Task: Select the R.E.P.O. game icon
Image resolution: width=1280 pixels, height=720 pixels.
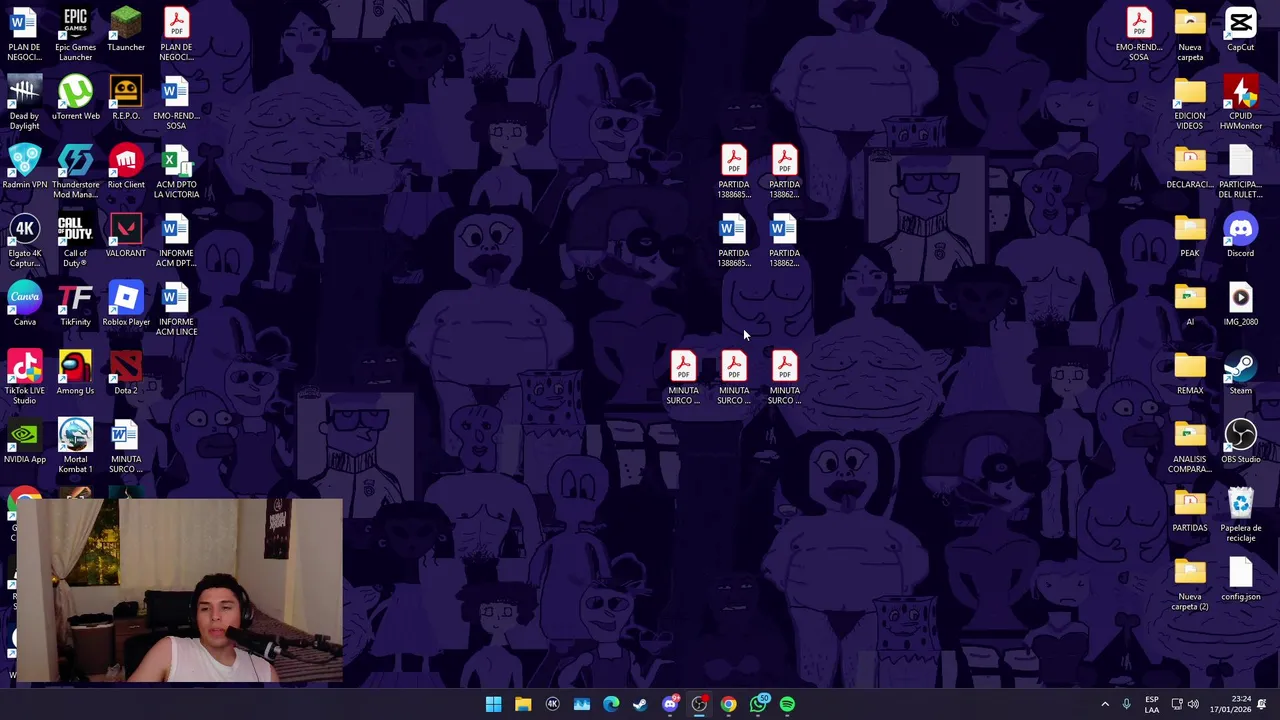Action: (x=126, y=98)
